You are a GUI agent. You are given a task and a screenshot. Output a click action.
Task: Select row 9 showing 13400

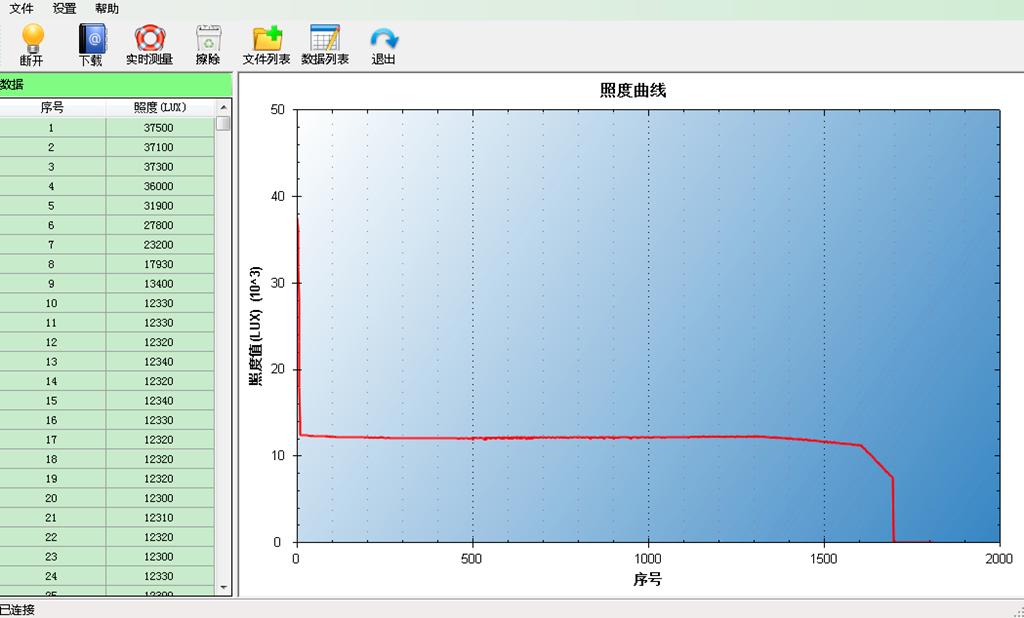pyautogui.click(x=110, y=283)
